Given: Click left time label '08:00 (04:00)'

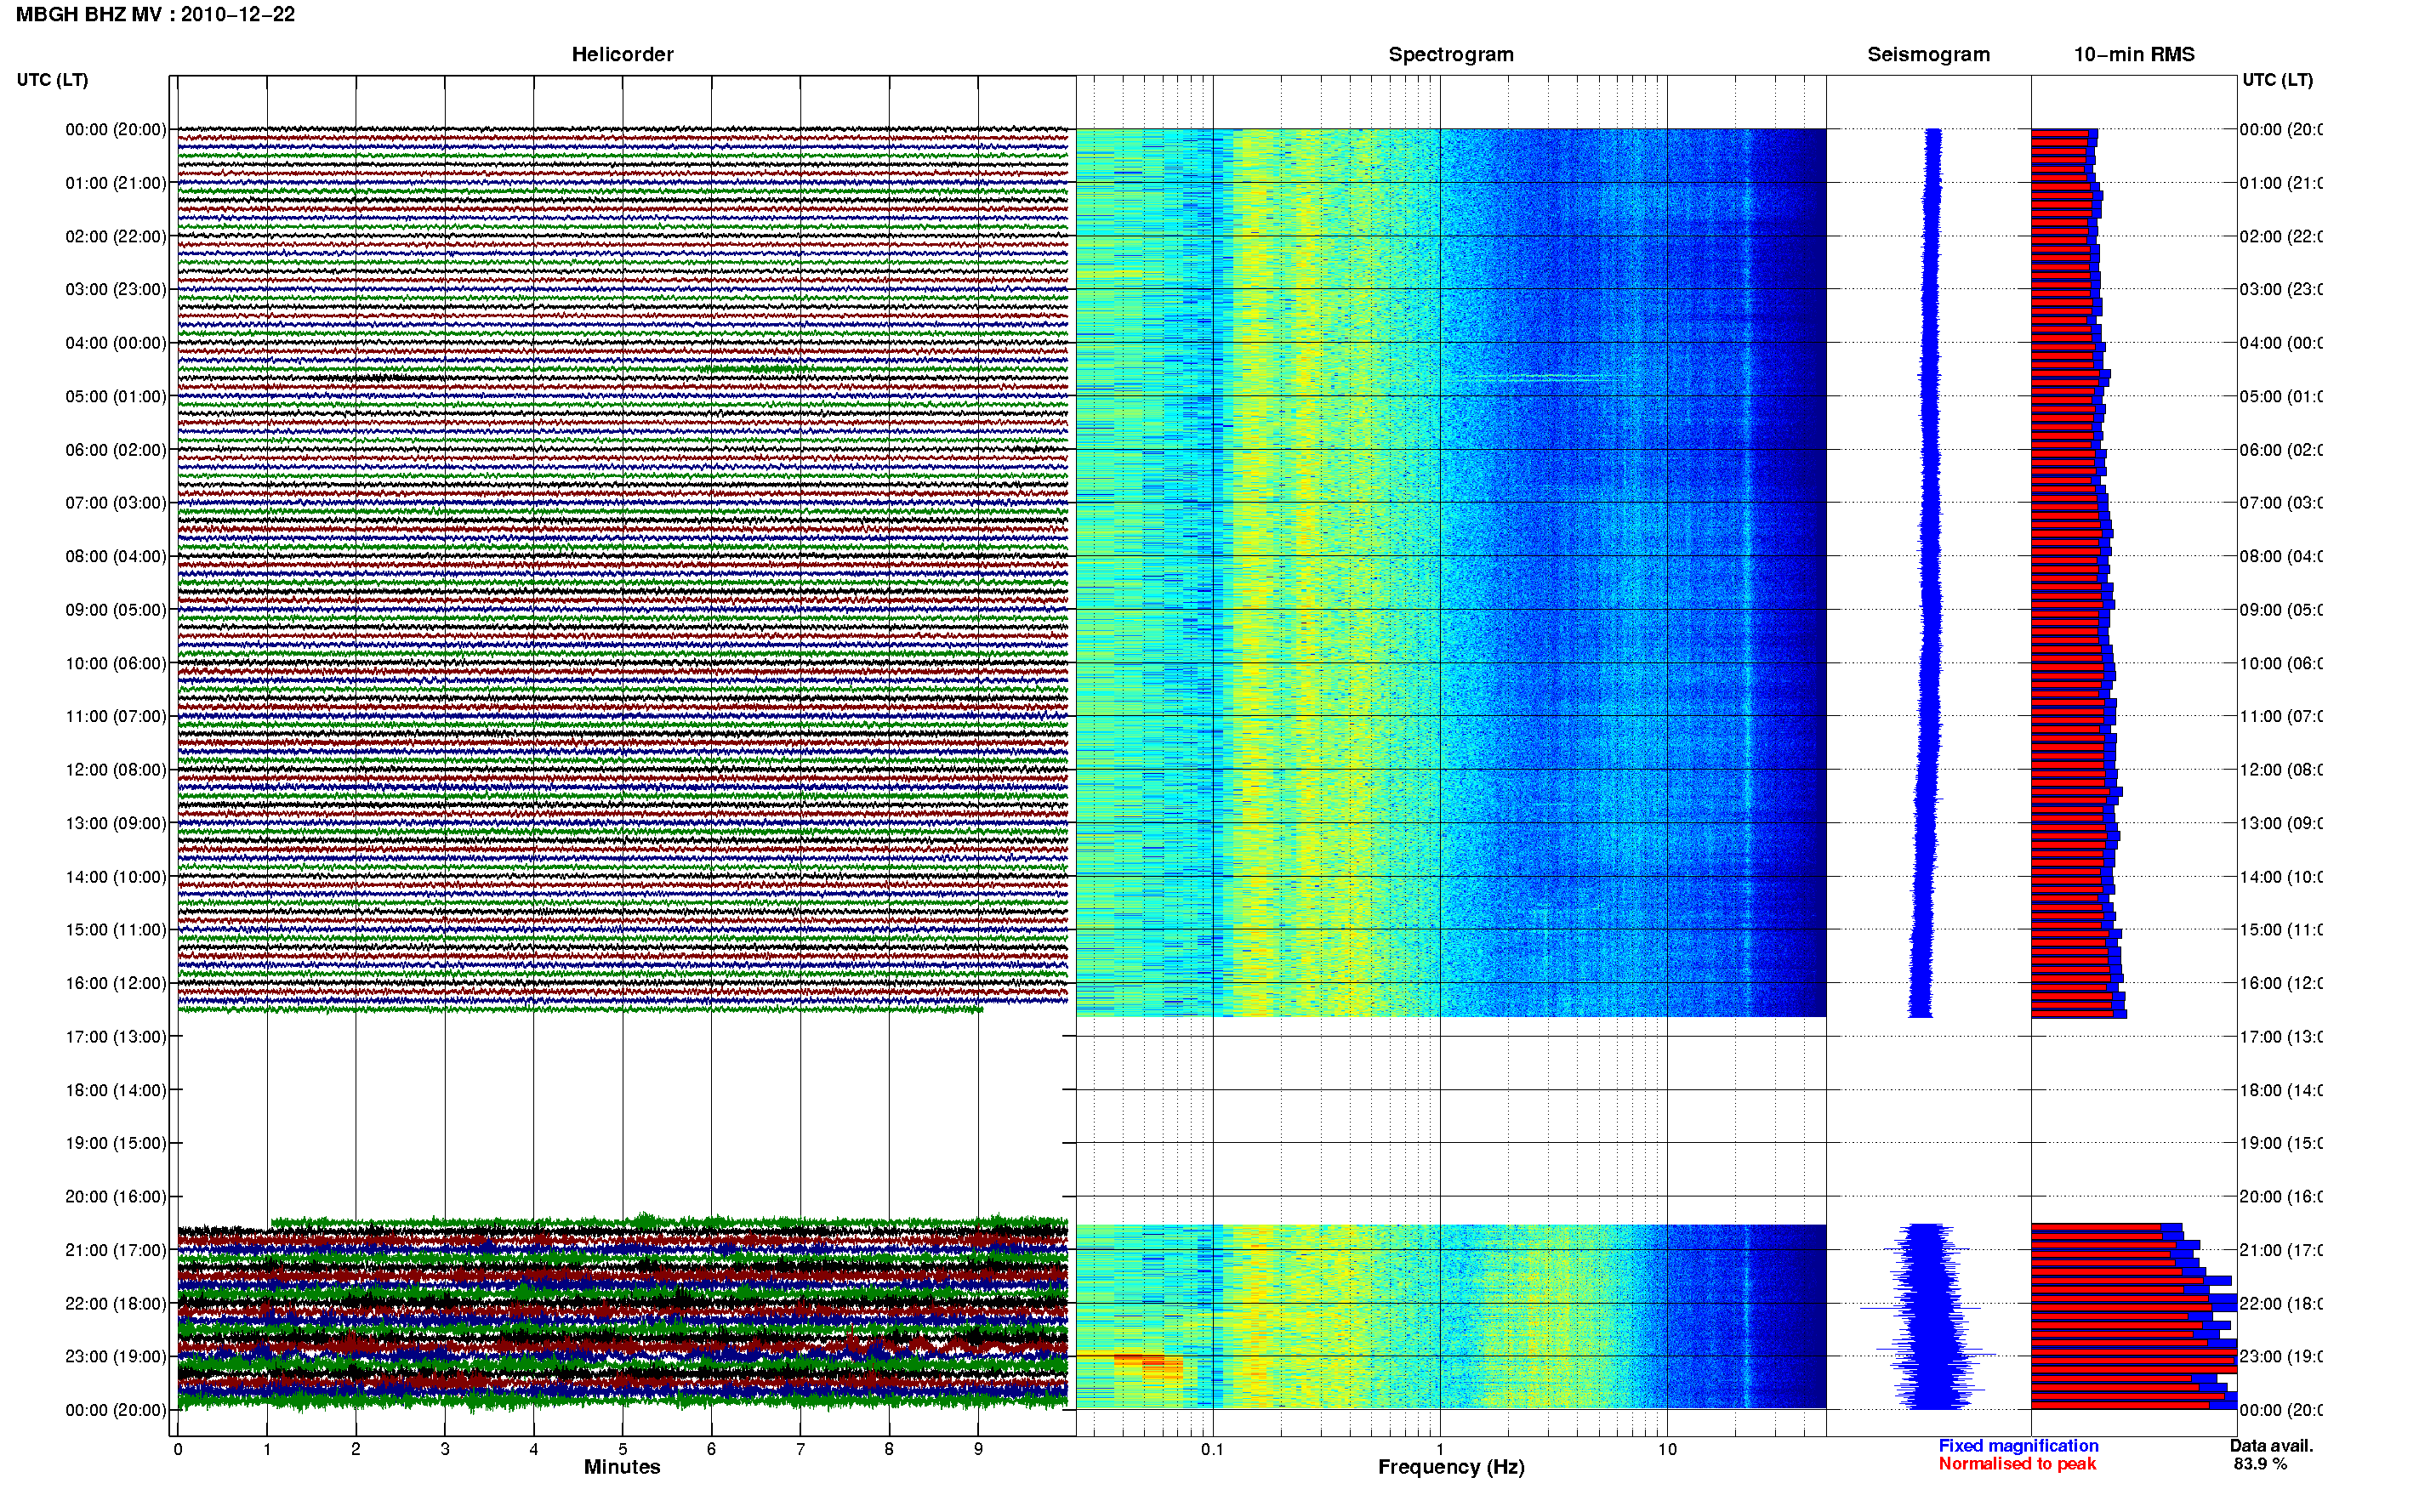Looking at the screenshot, I should point(116,556).
